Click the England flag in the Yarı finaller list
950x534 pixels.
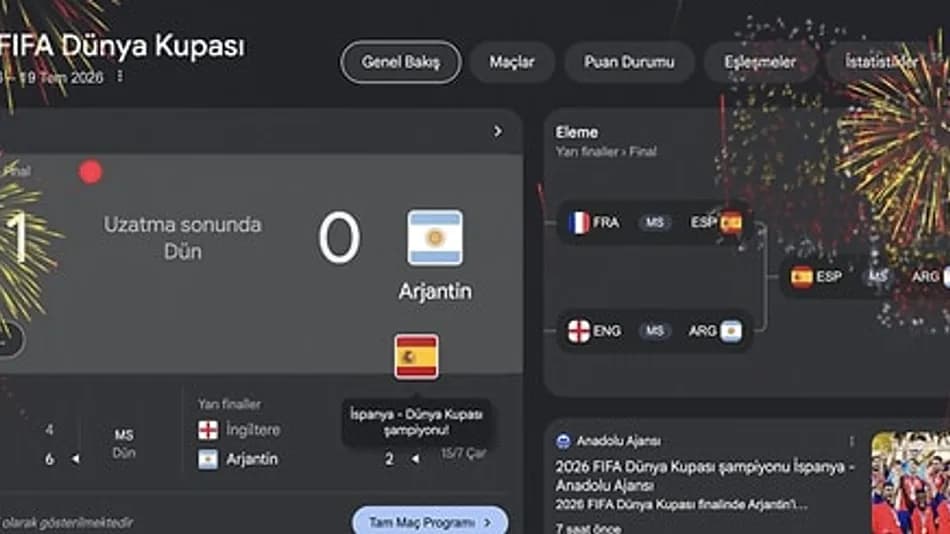(x=208, y=430)
